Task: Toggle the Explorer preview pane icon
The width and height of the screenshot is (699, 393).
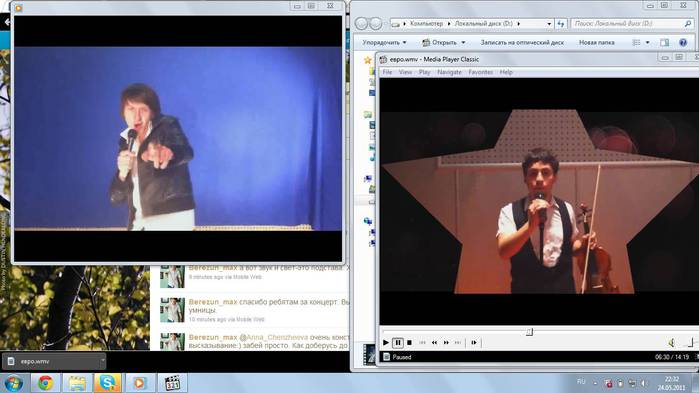Action: point(664,42)
